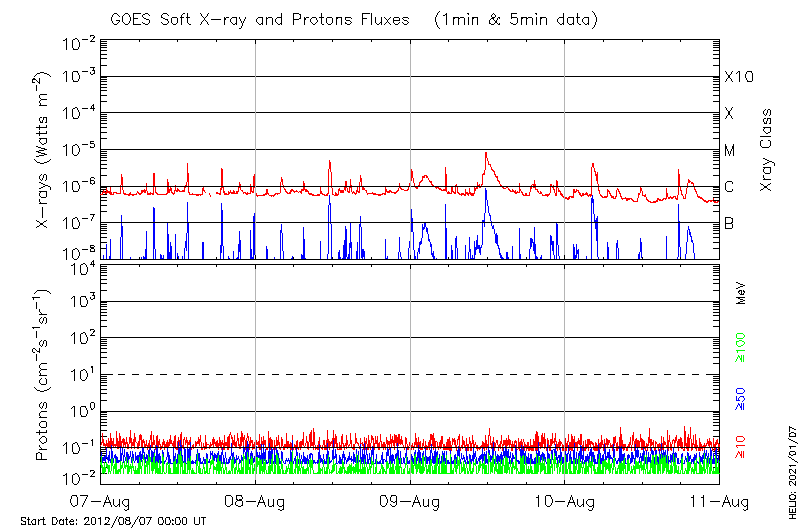800x530 pixels.
Task: Click the red ≥10 MeV legend label
Action: pos(741,443)
